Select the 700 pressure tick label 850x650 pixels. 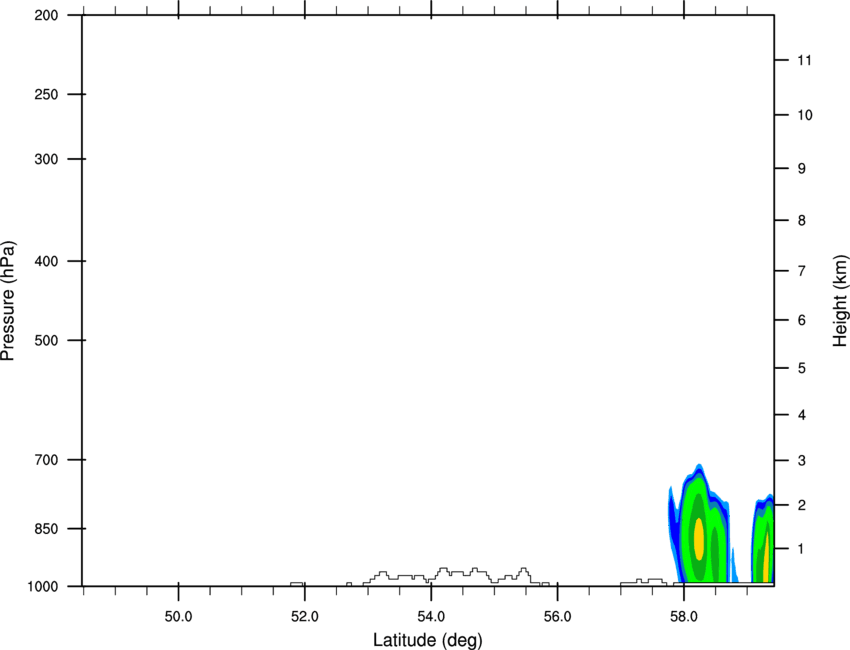[x=46, y=460]
